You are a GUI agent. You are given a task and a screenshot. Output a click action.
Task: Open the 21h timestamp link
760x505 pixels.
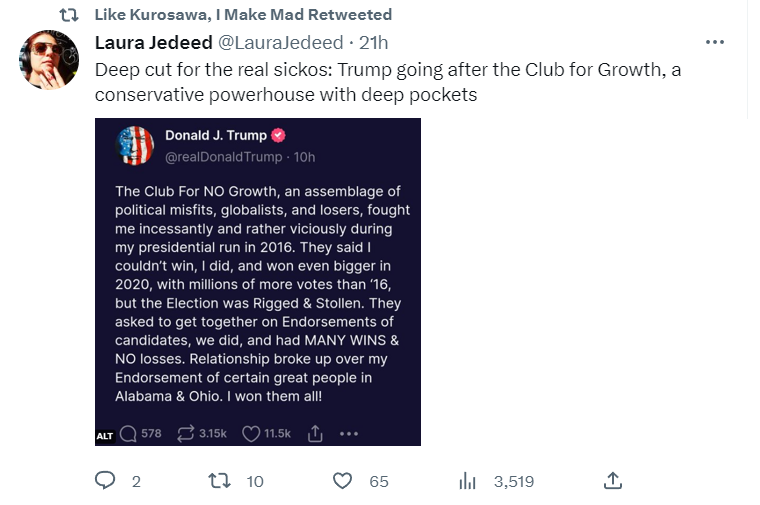(x=372, y=42)
